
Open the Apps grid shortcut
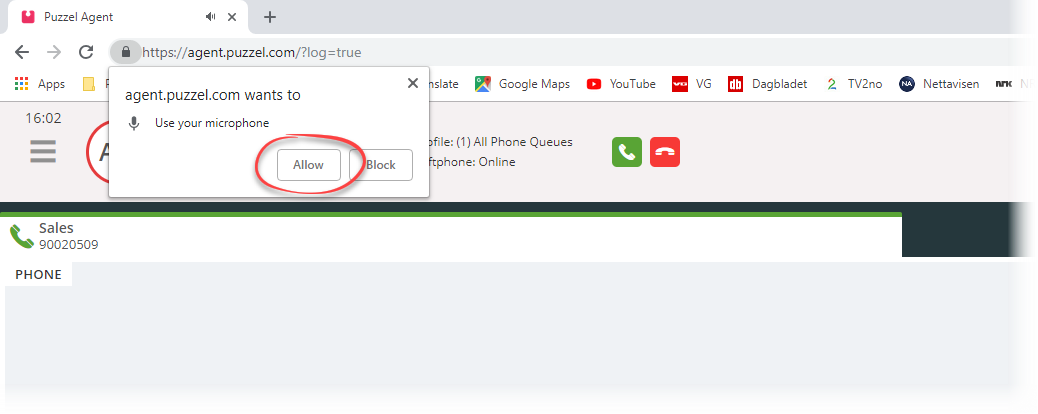coord(40,84)
